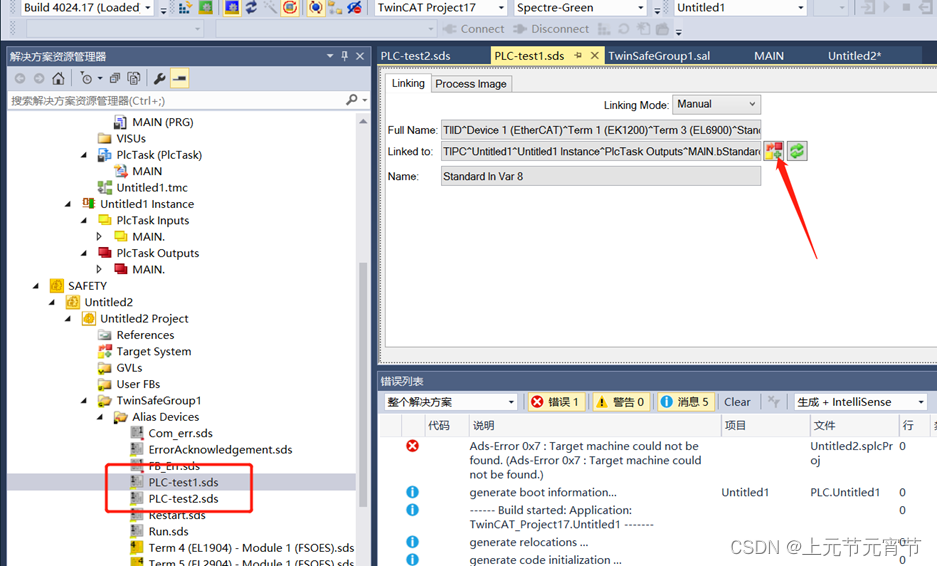
Task: Click the Clear button in error list
Action: 737,402
